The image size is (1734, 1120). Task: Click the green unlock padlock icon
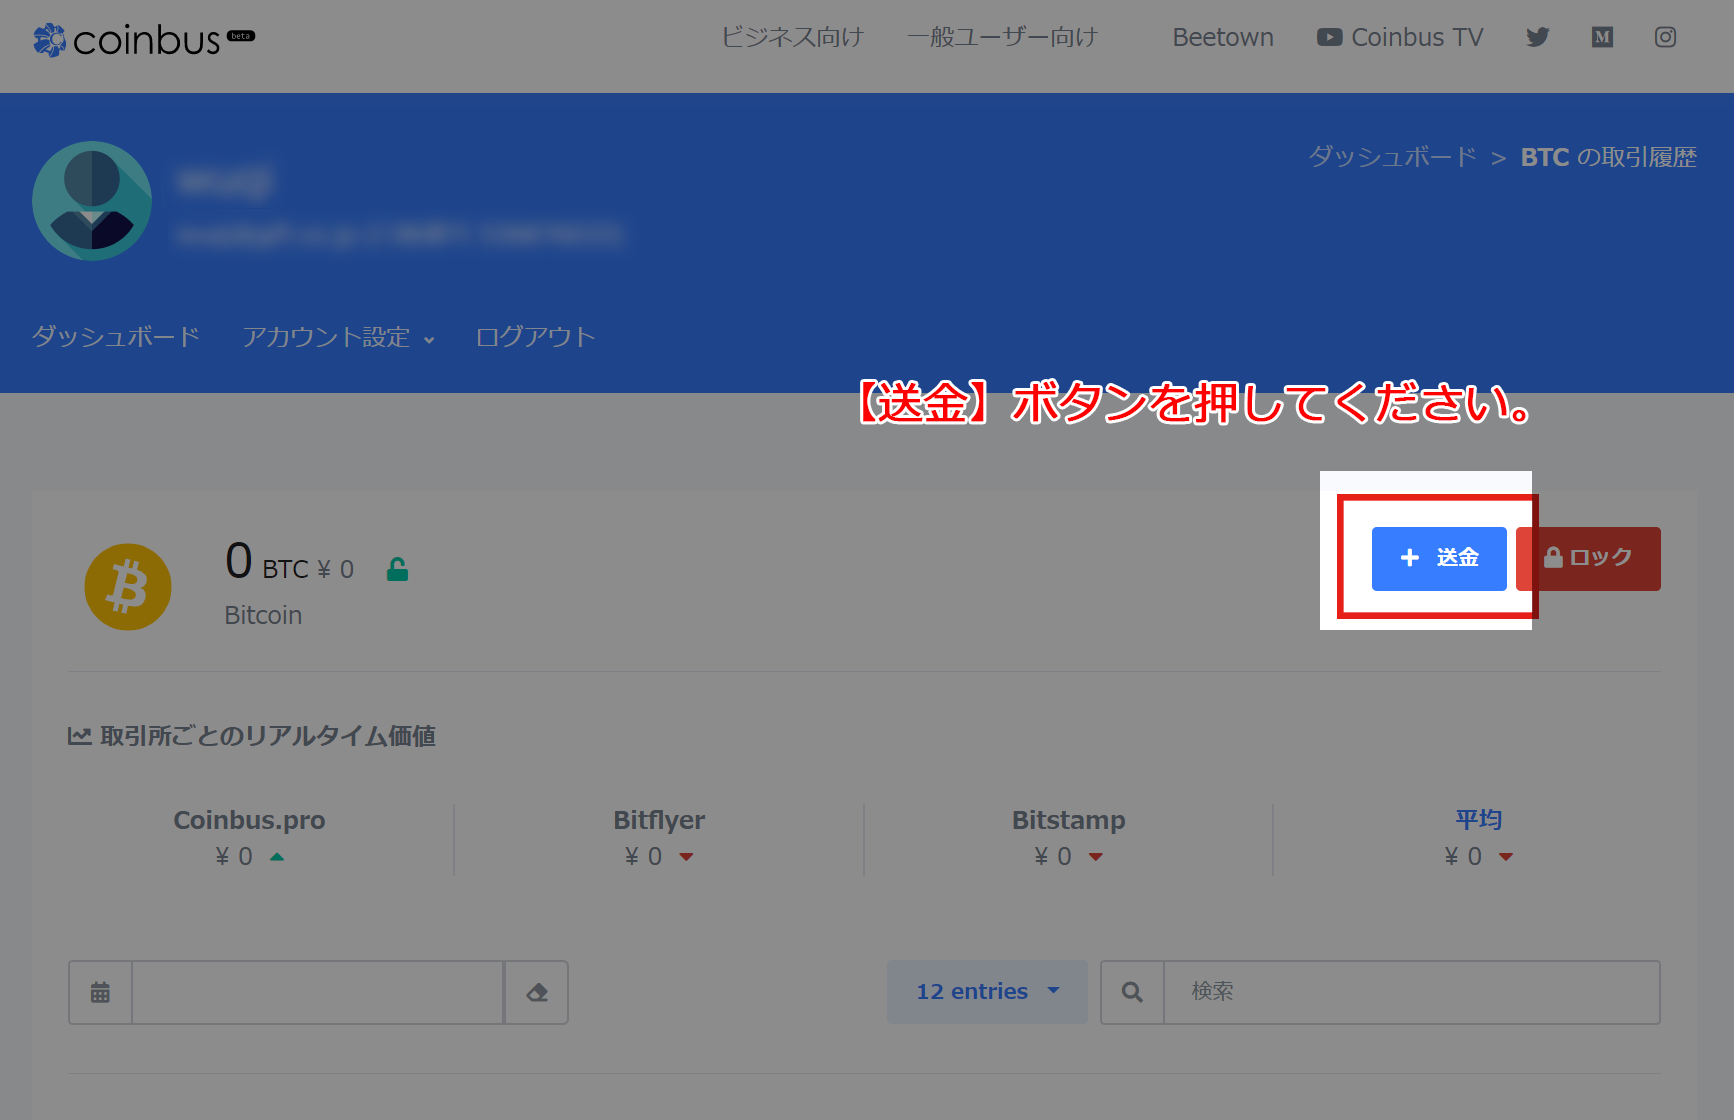pos(397,569)
